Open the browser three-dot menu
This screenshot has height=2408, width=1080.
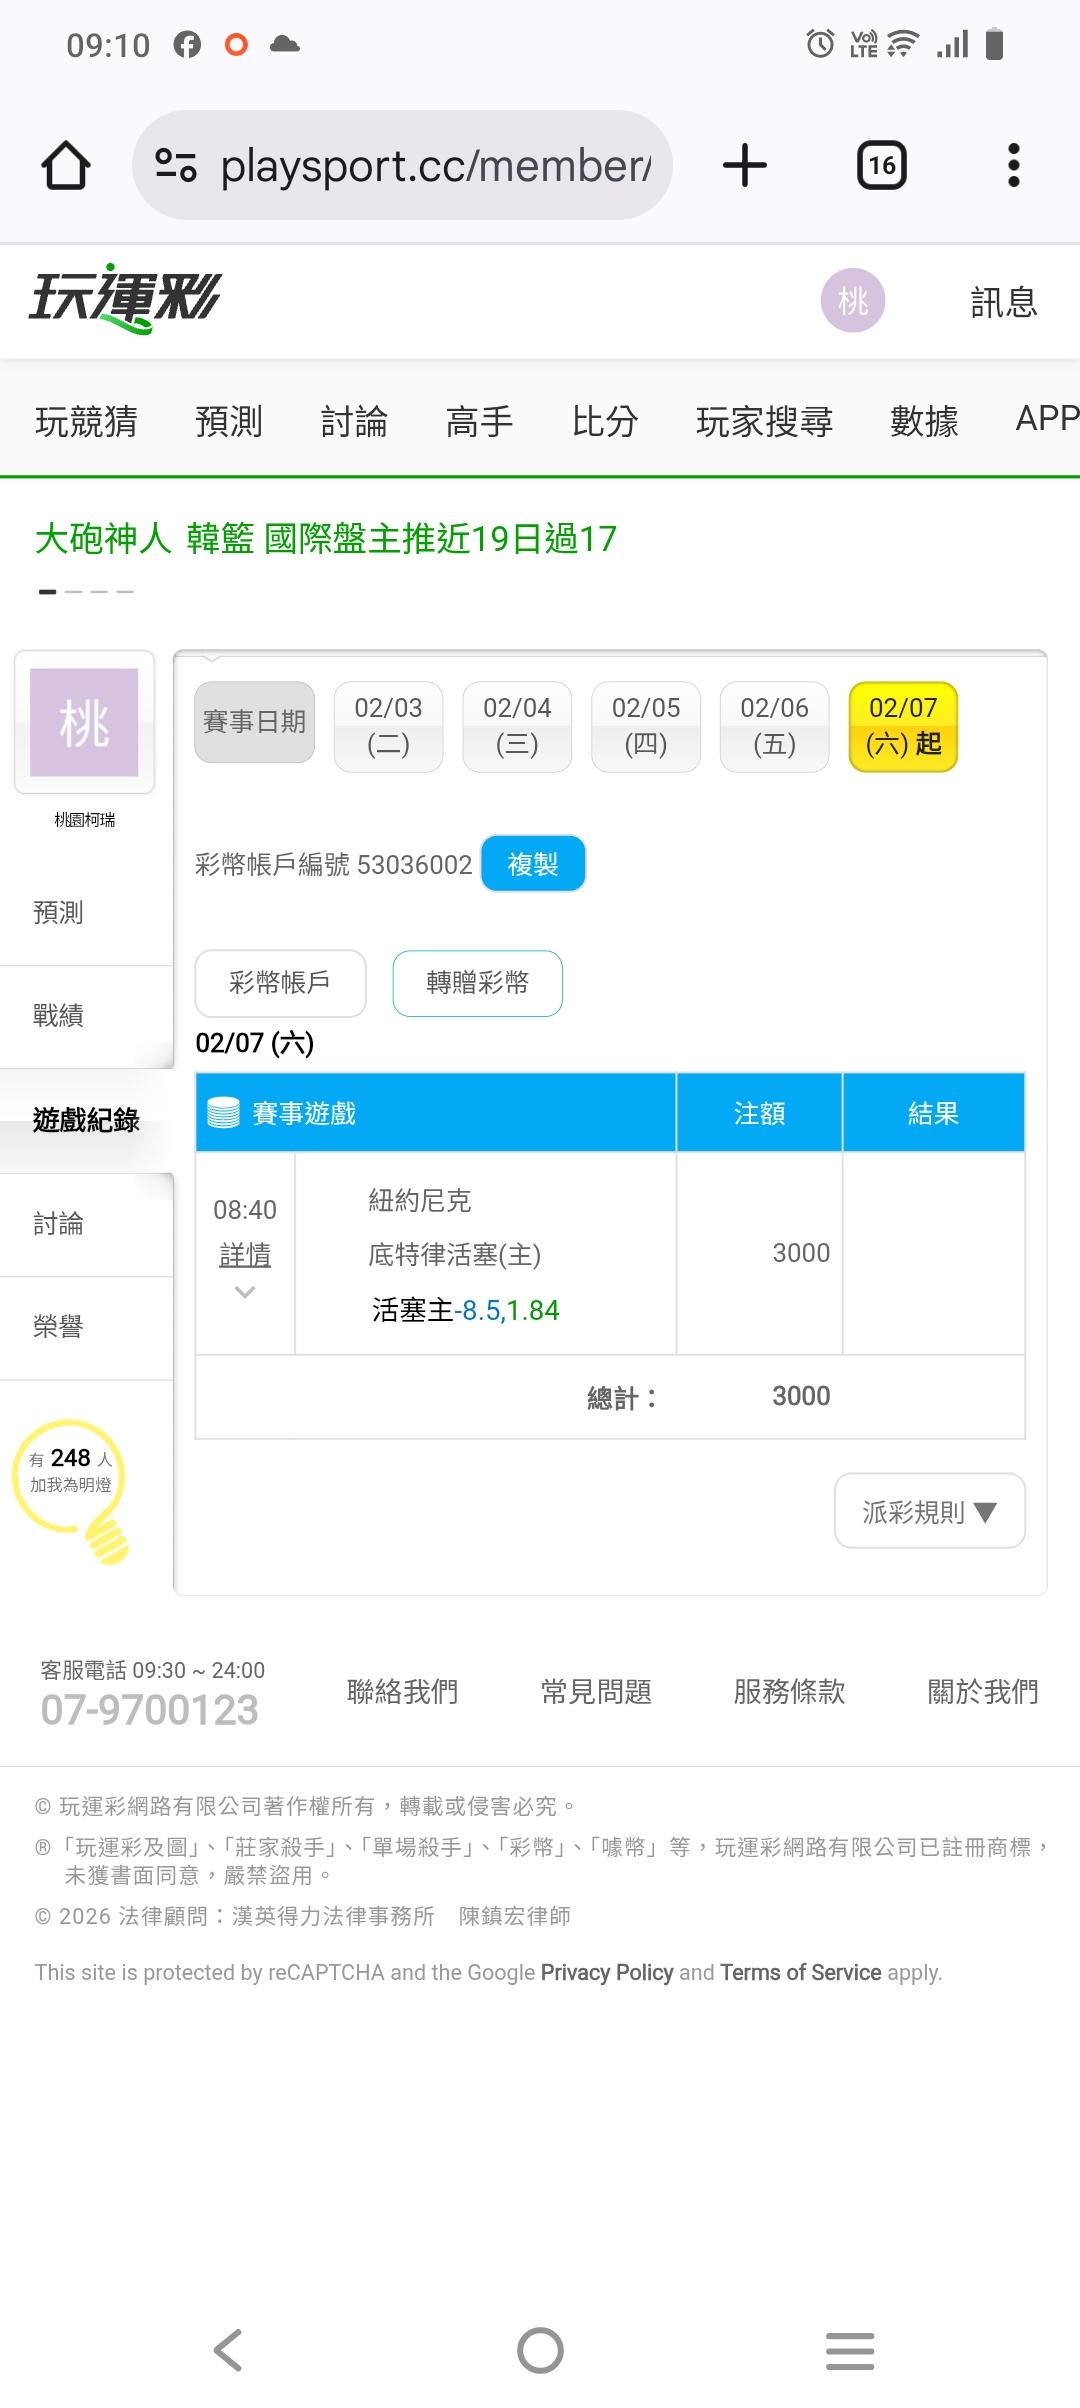(x=1013, y=165)
